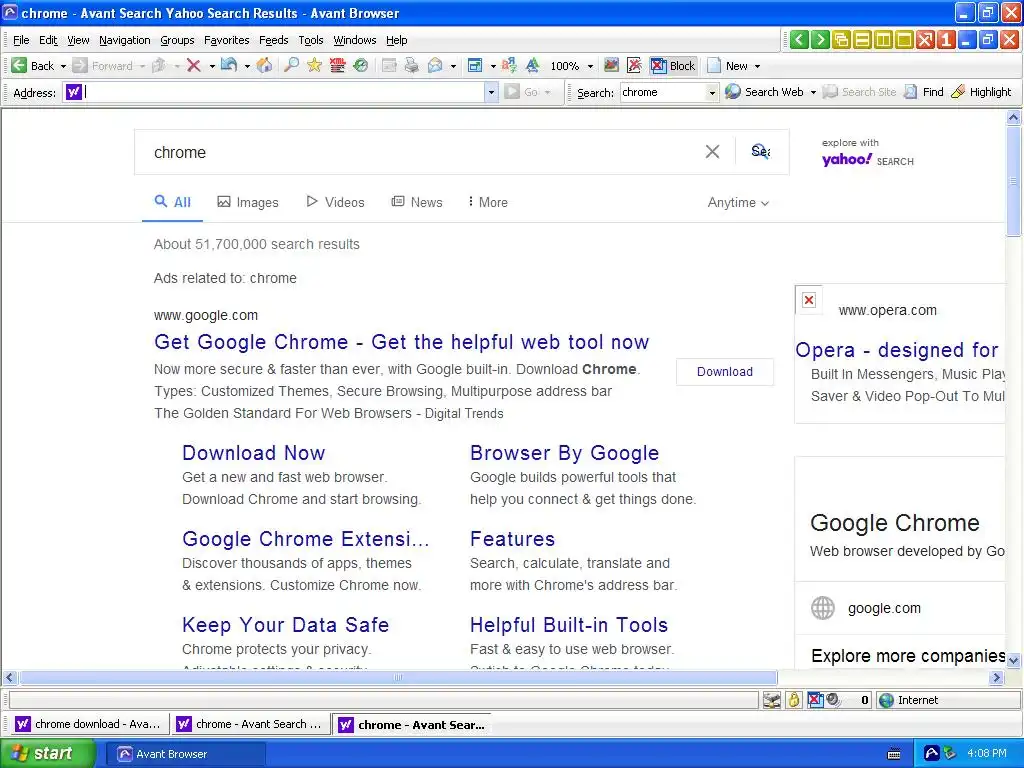Click the green previous-tab arrow button
This screenshot has width=1024, height=768.
click(799, 40)
